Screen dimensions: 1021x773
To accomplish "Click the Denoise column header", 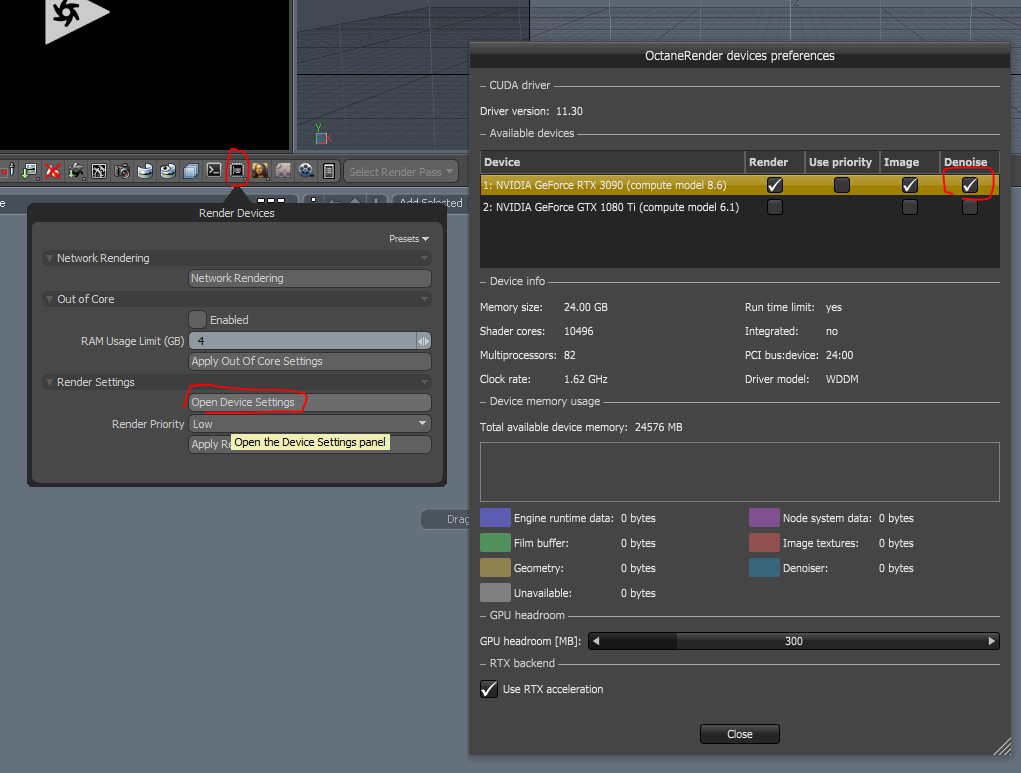I will [970, 162].
